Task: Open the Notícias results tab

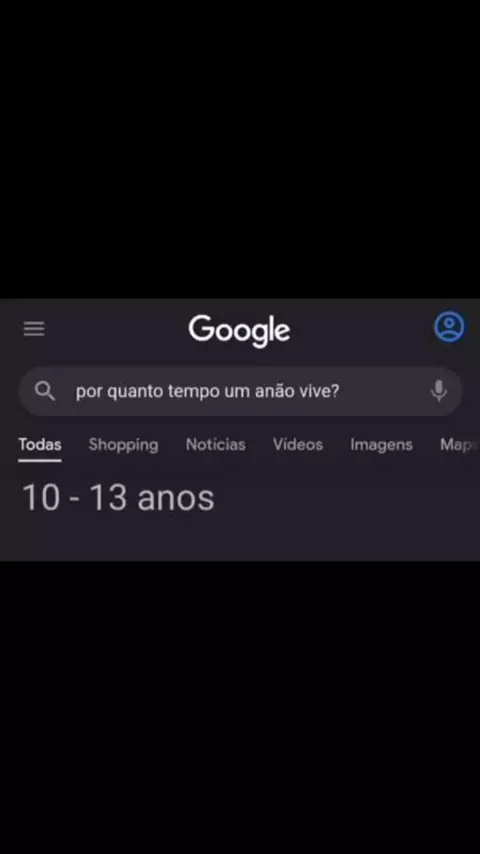Action: 216,444
